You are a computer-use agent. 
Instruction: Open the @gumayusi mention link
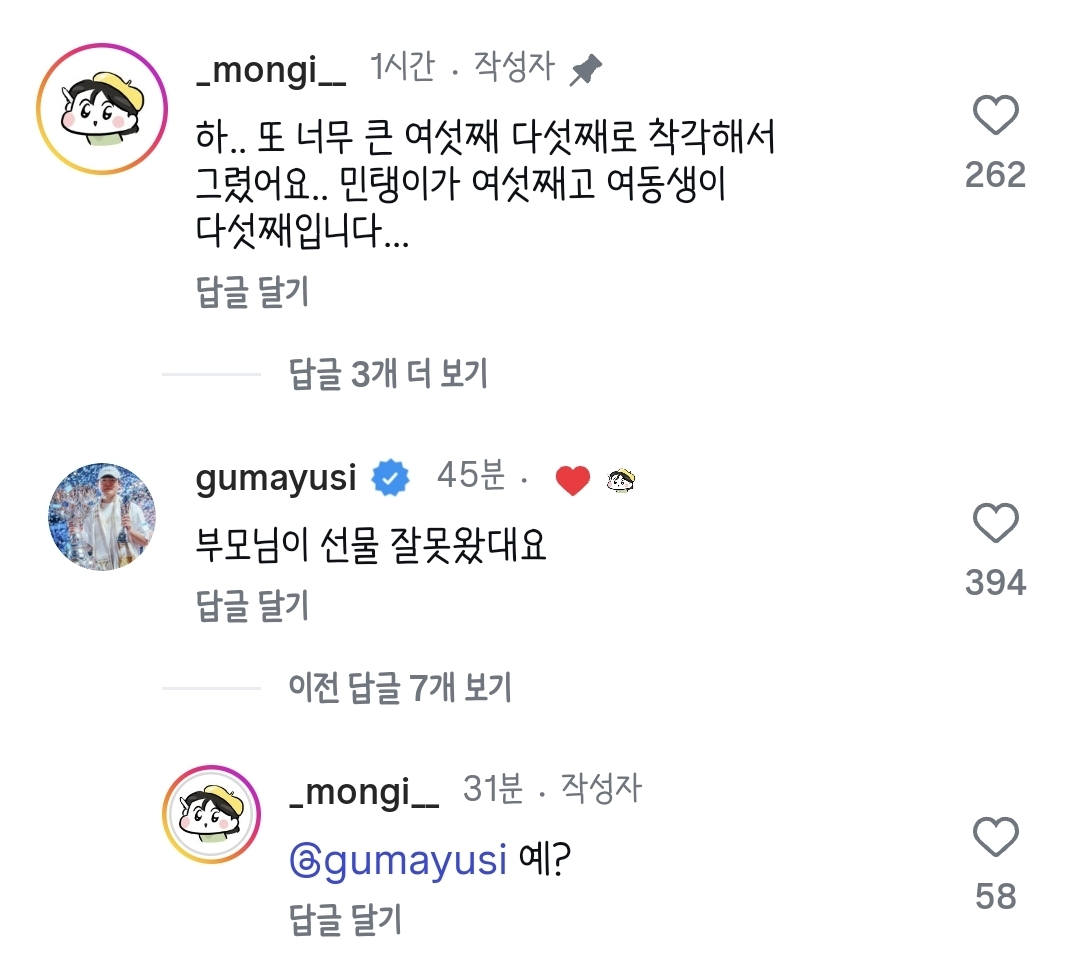tap(398, 860)
